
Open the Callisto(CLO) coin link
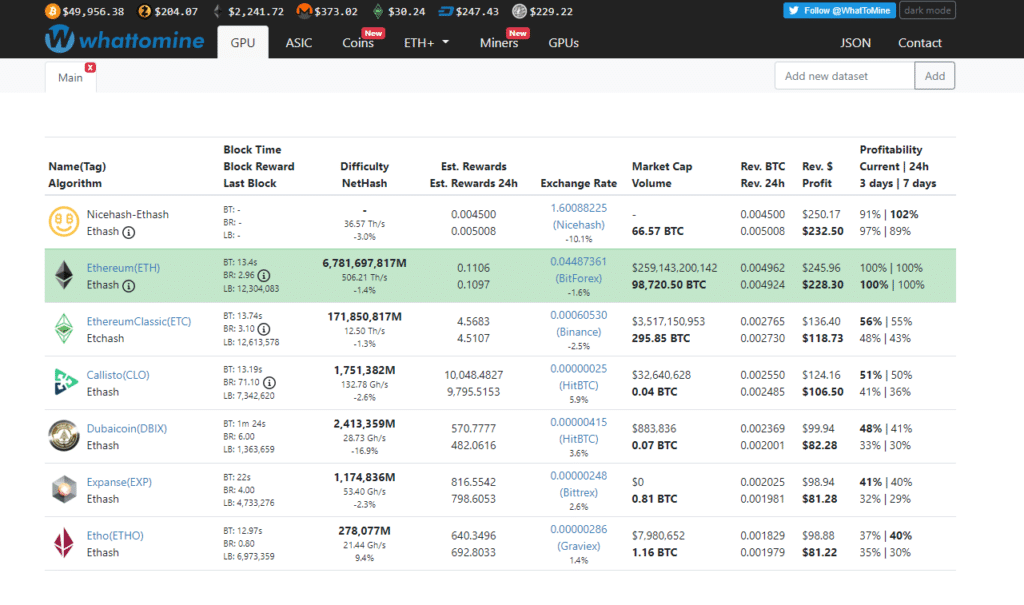[118, 375]
